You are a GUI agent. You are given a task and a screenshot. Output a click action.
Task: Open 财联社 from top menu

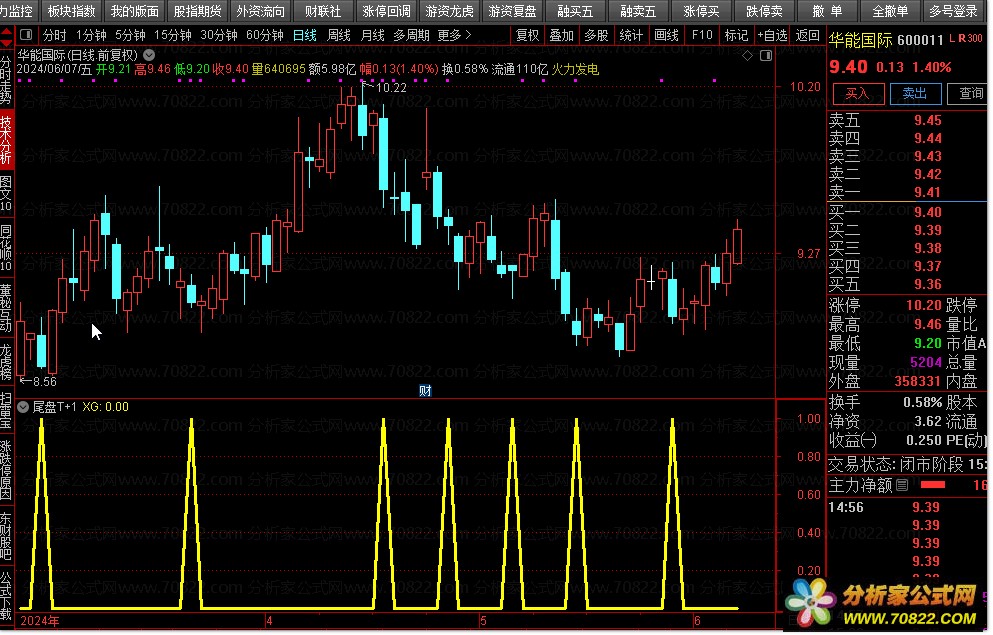click(x=323, y=11)
